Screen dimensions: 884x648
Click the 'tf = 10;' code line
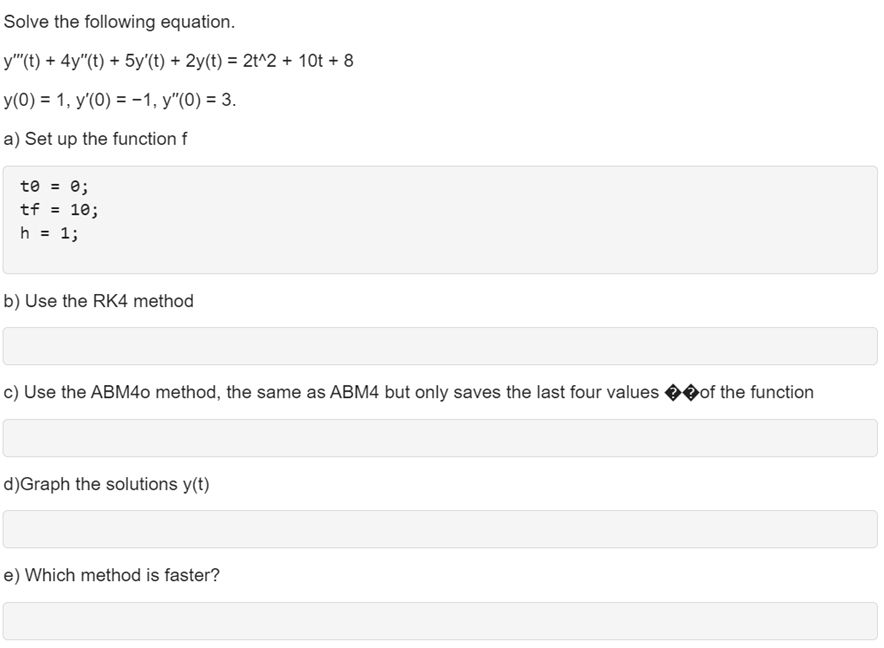59,209
